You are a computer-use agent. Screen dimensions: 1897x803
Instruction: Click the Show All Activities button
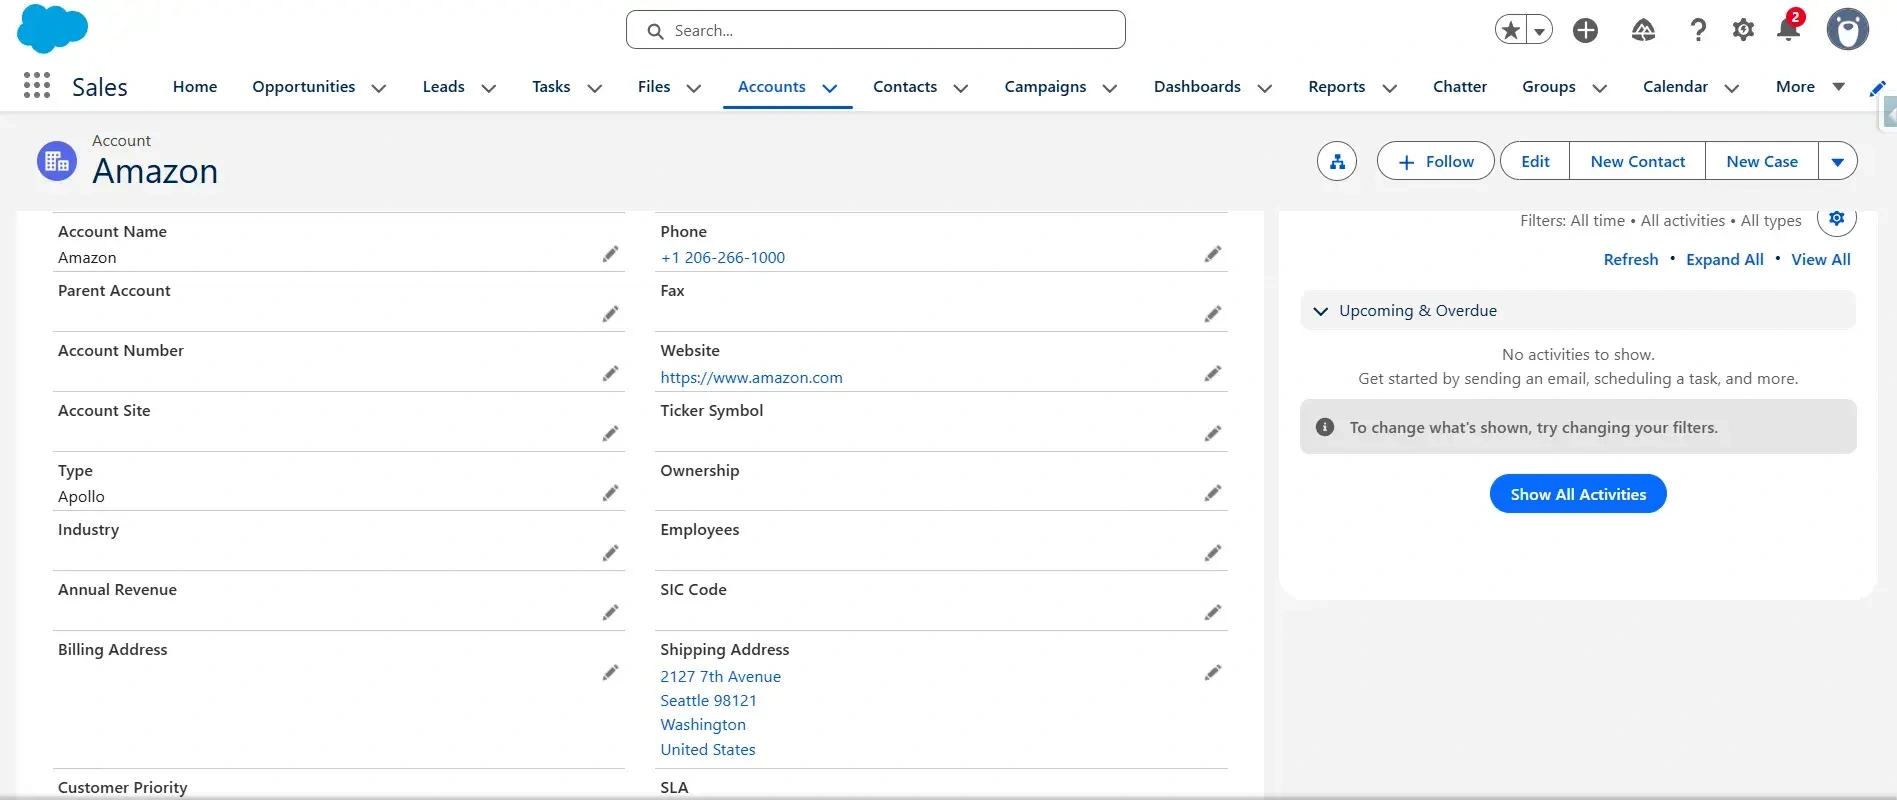tap(1577, 494)
